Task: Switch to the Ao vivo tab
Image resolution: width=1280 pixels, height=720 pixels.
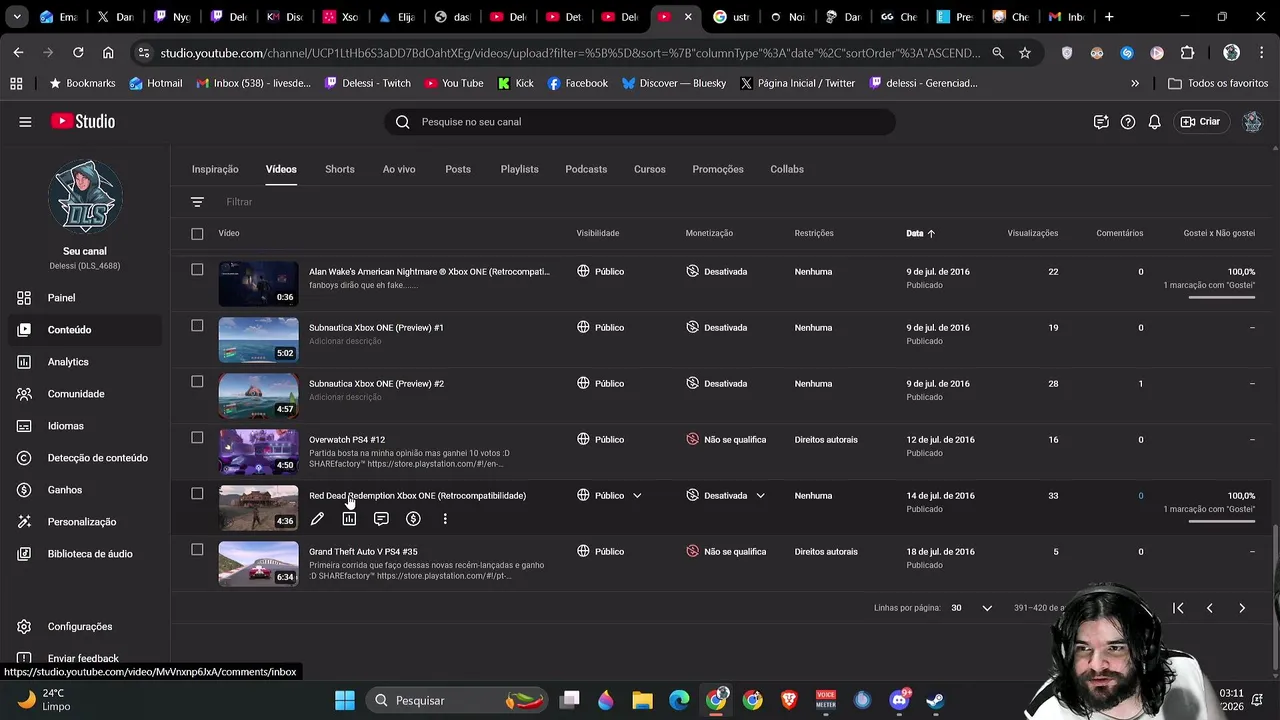Action: [399, 169]
